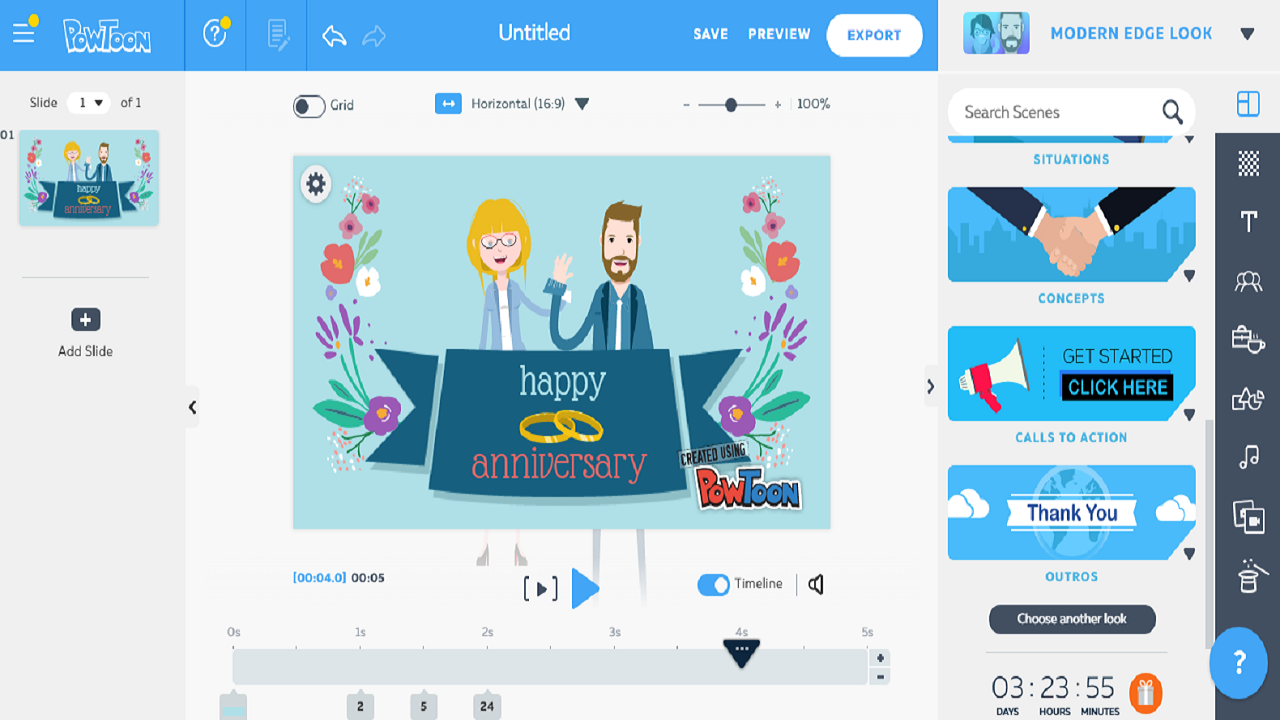
Task: Open the hamburger main menu
Action: 24,33
